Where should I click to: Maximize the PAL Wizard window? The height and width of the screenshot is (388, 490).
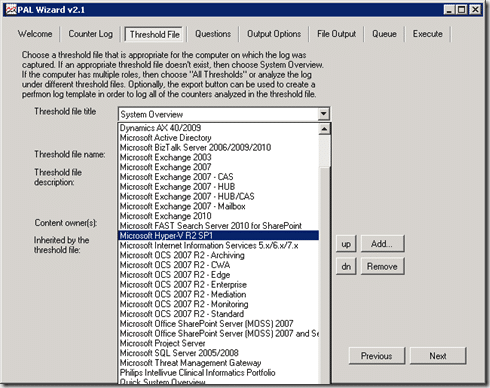pyautogui.click(x=462, y=10)
